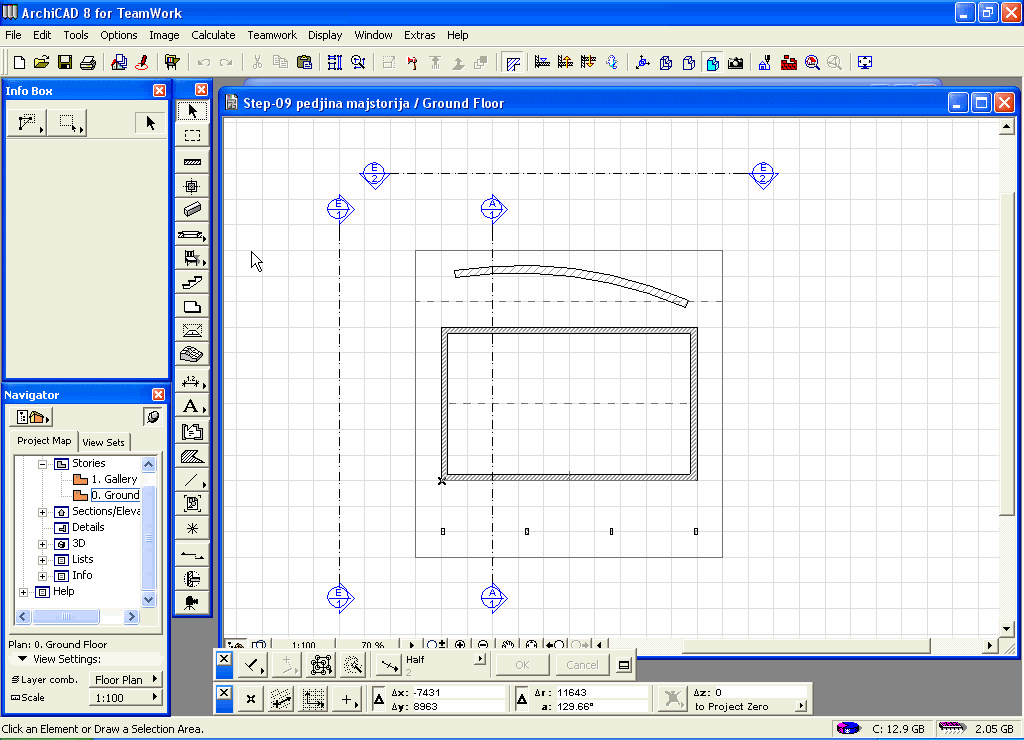Switch to the View Sets tab
This screenshot has width=1024, height=740.
(x=104, y=442)
